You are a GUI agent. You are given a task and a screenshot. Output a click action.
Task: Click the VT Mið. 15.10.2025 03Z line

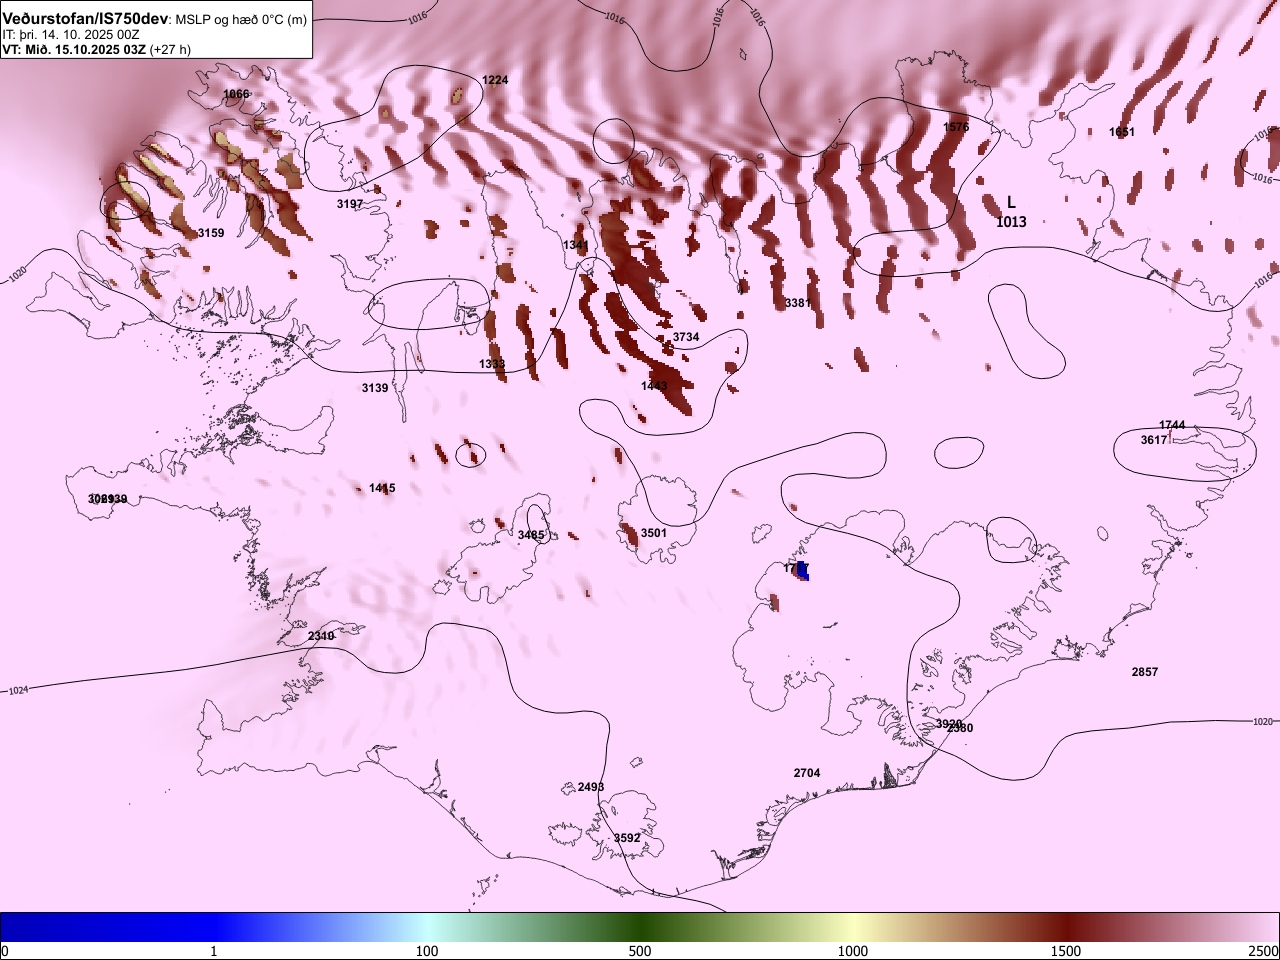(73, 49)
